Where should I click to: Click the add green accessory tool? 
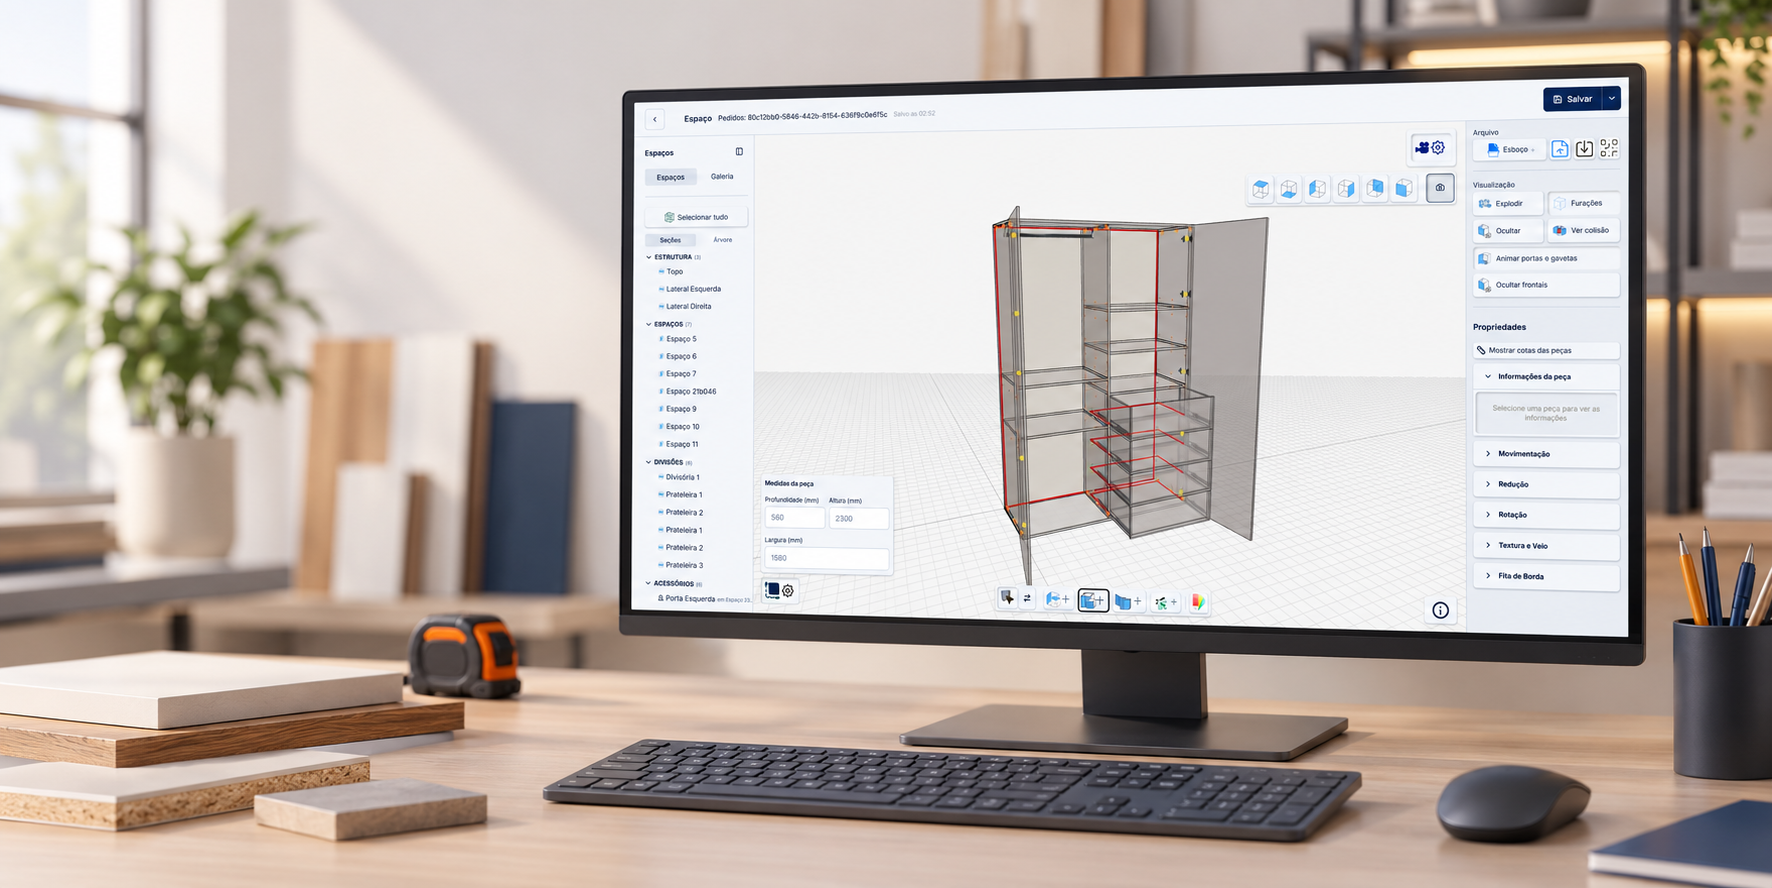click(1165, 603)
